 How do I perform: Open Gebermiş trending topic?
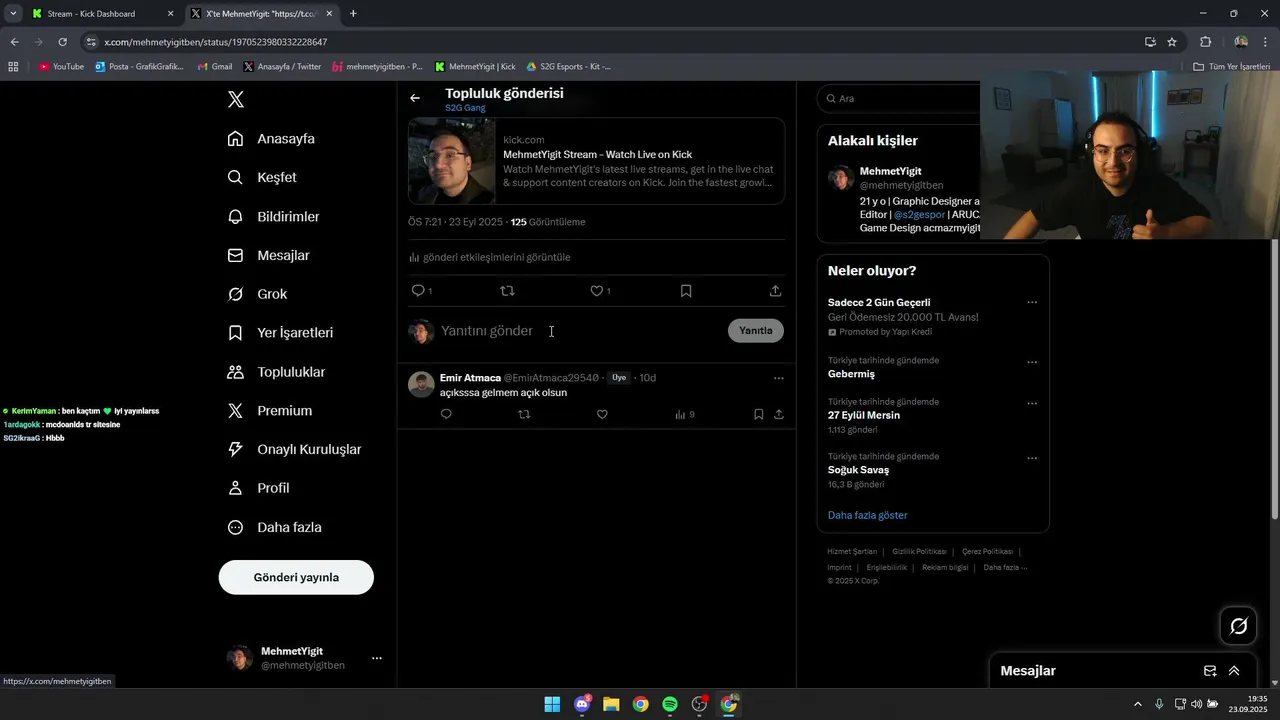[x=851, y=374]
